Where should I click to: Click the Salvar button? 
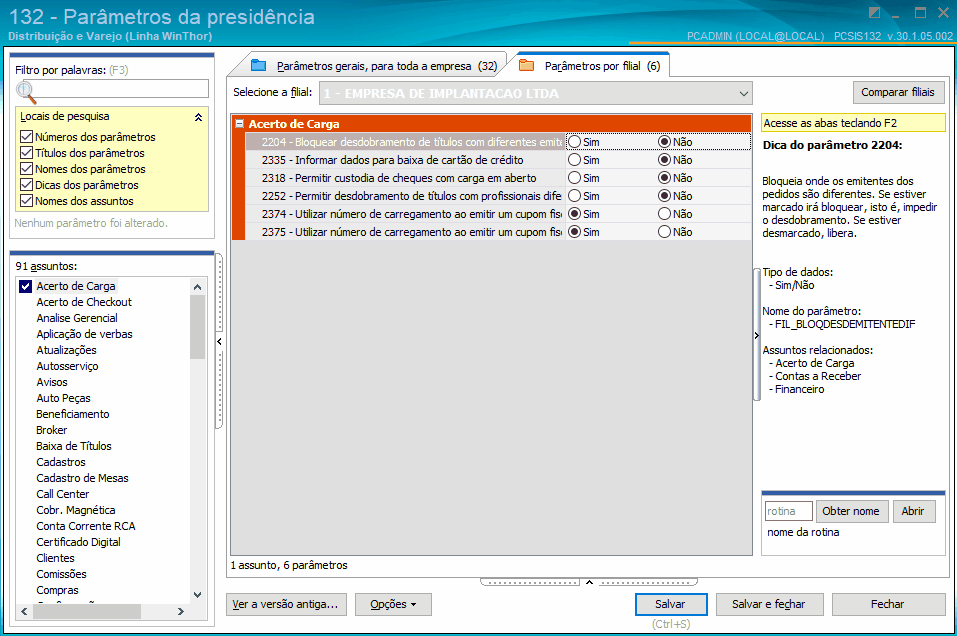point(671,604)
